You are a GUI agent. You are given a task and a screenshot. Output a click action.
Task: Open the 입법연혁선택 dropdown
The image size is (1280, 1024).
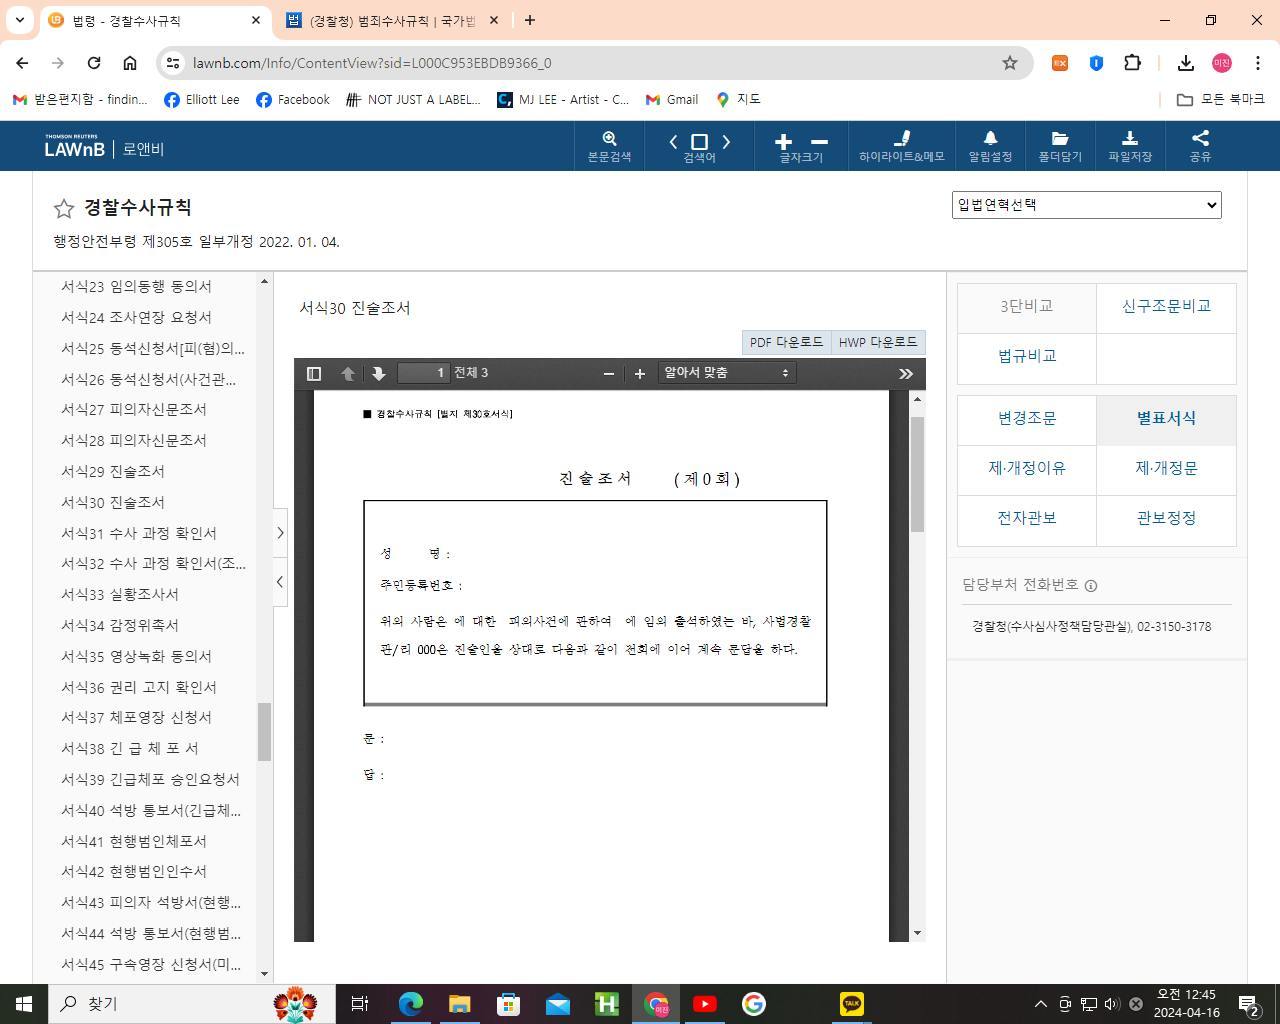1086,205
